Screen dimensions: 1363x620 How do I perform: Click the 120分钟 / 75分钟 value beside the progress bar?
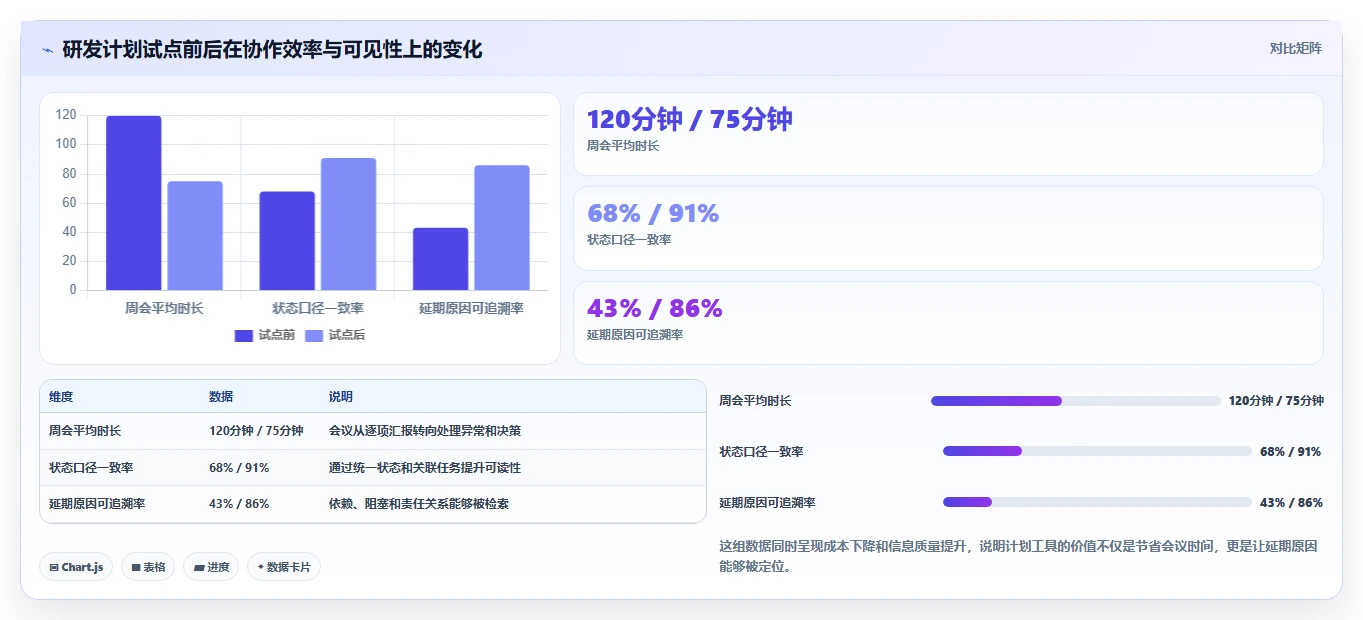coord(1276,401)
